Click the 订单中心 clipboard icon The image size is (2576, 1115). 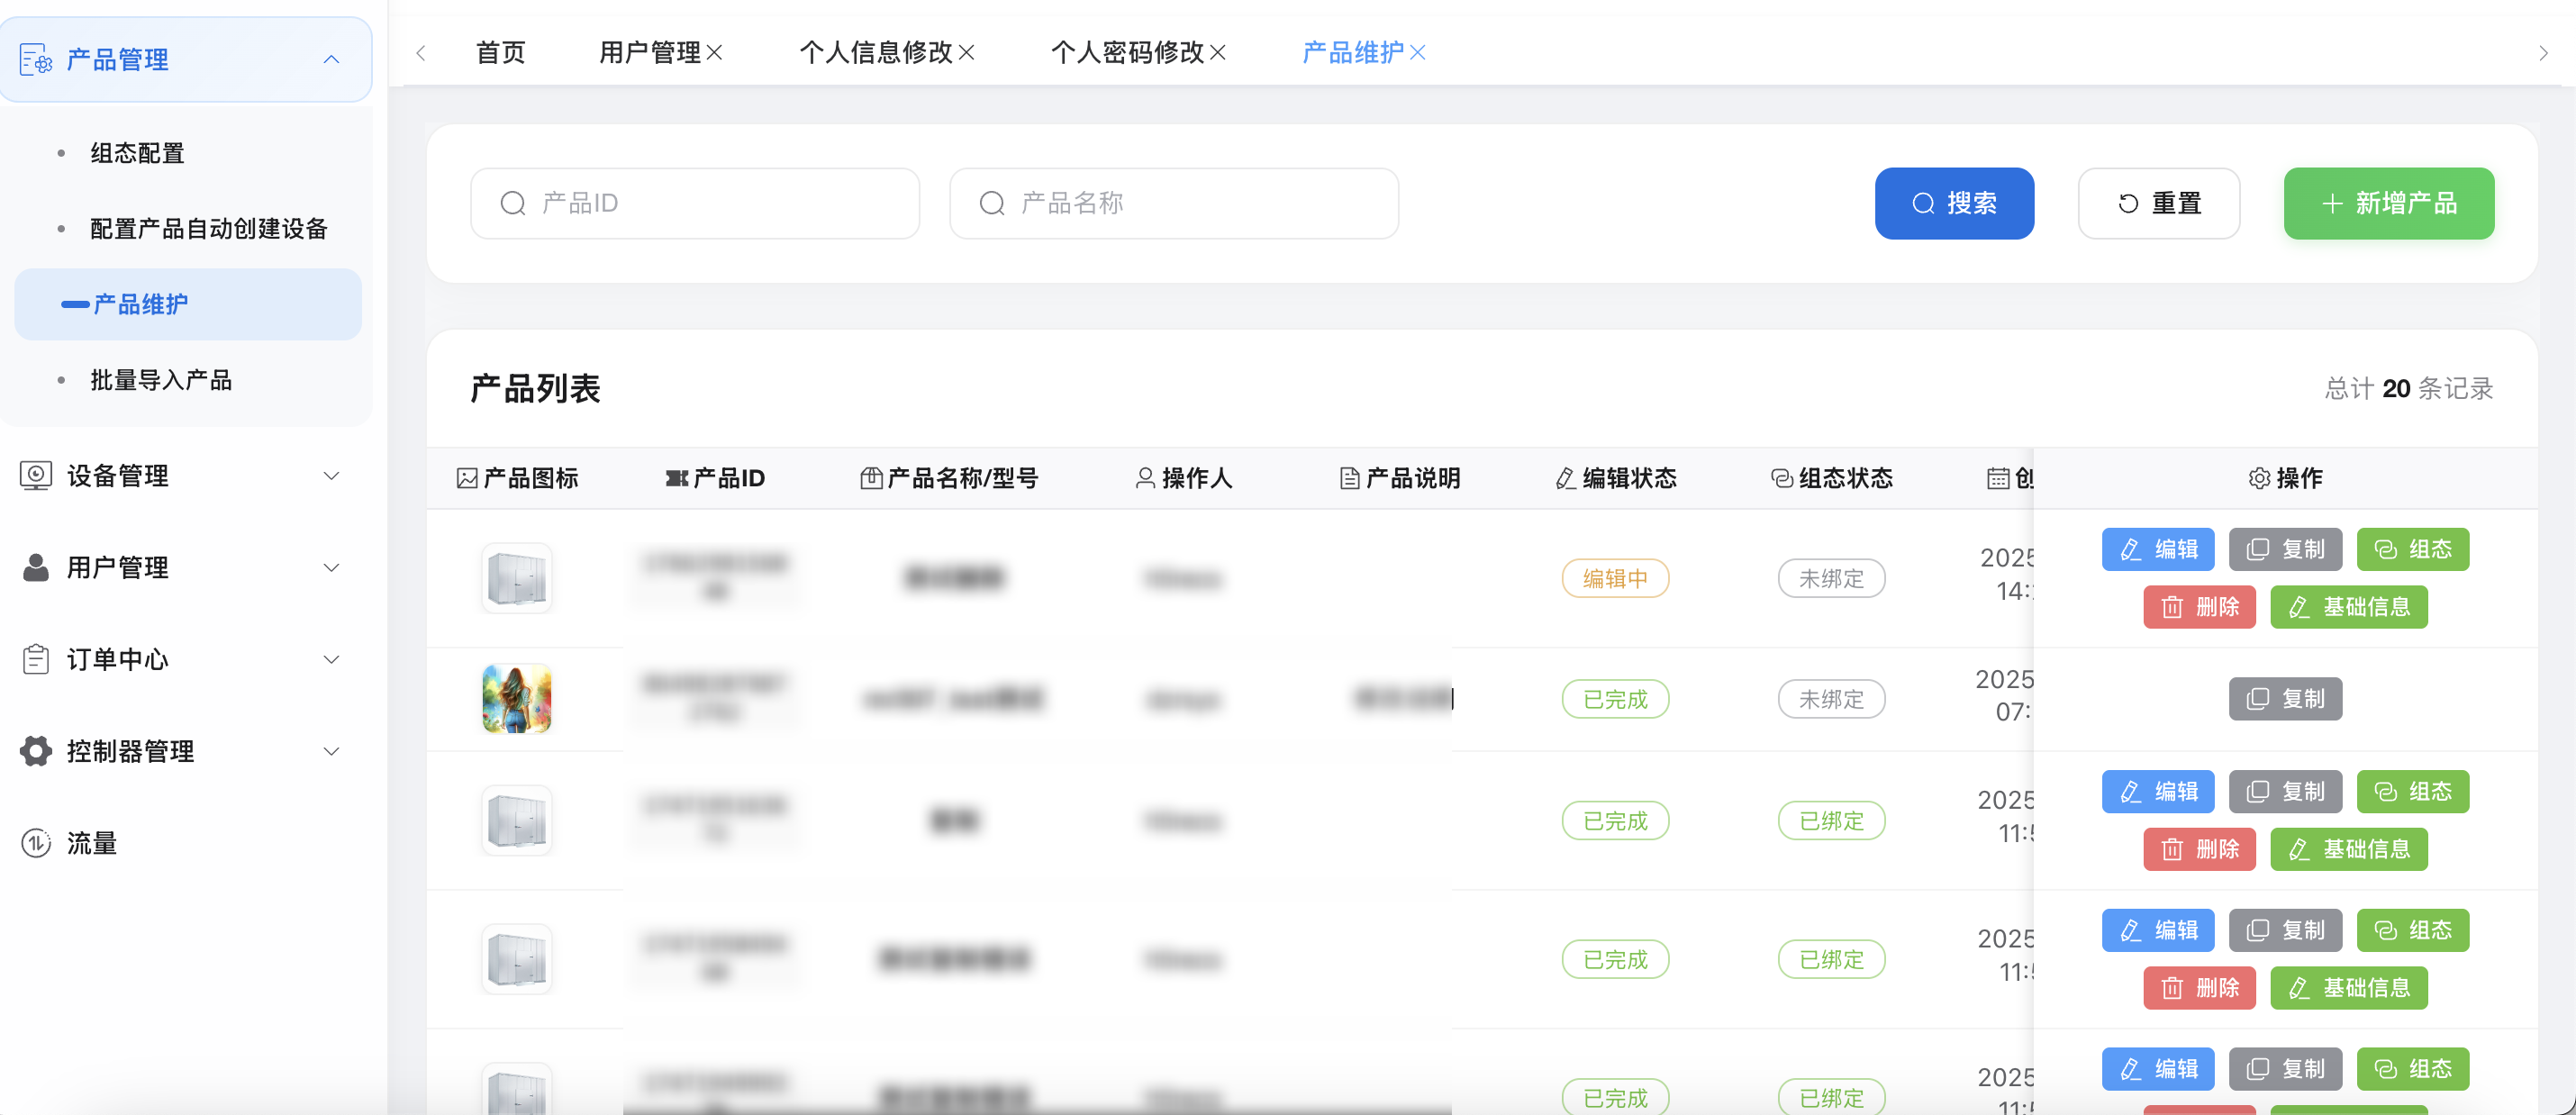(x=34, y=659)
